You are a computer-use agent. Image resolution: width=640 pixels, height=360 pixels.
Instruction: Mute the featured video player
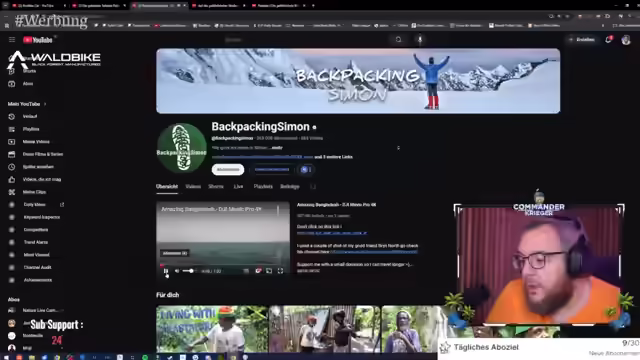tap(177, 271)
